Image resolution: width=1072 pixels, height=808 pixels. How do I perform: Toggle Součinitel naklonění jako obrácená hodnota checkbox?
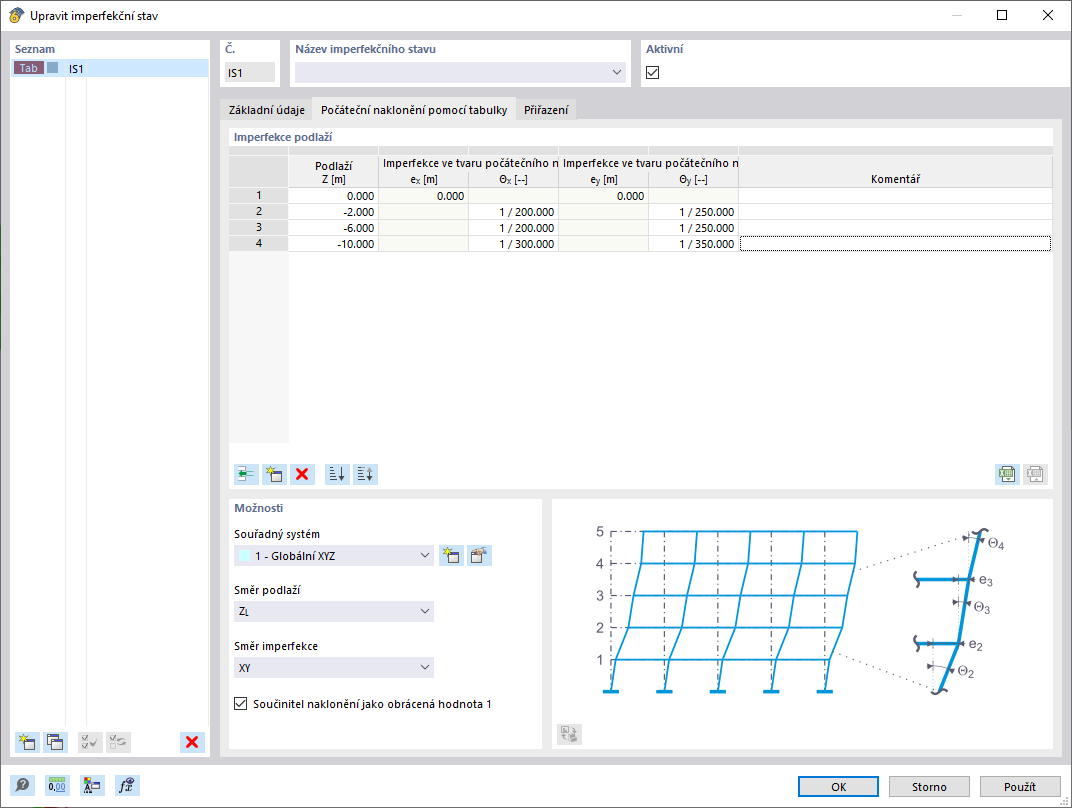tap(241, 703)
